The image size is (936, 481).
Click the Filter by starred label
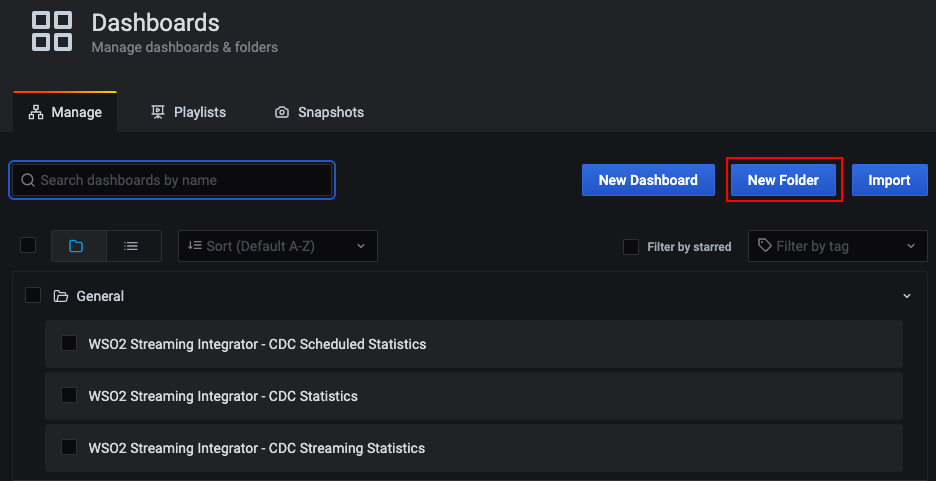tap(689, 247)
